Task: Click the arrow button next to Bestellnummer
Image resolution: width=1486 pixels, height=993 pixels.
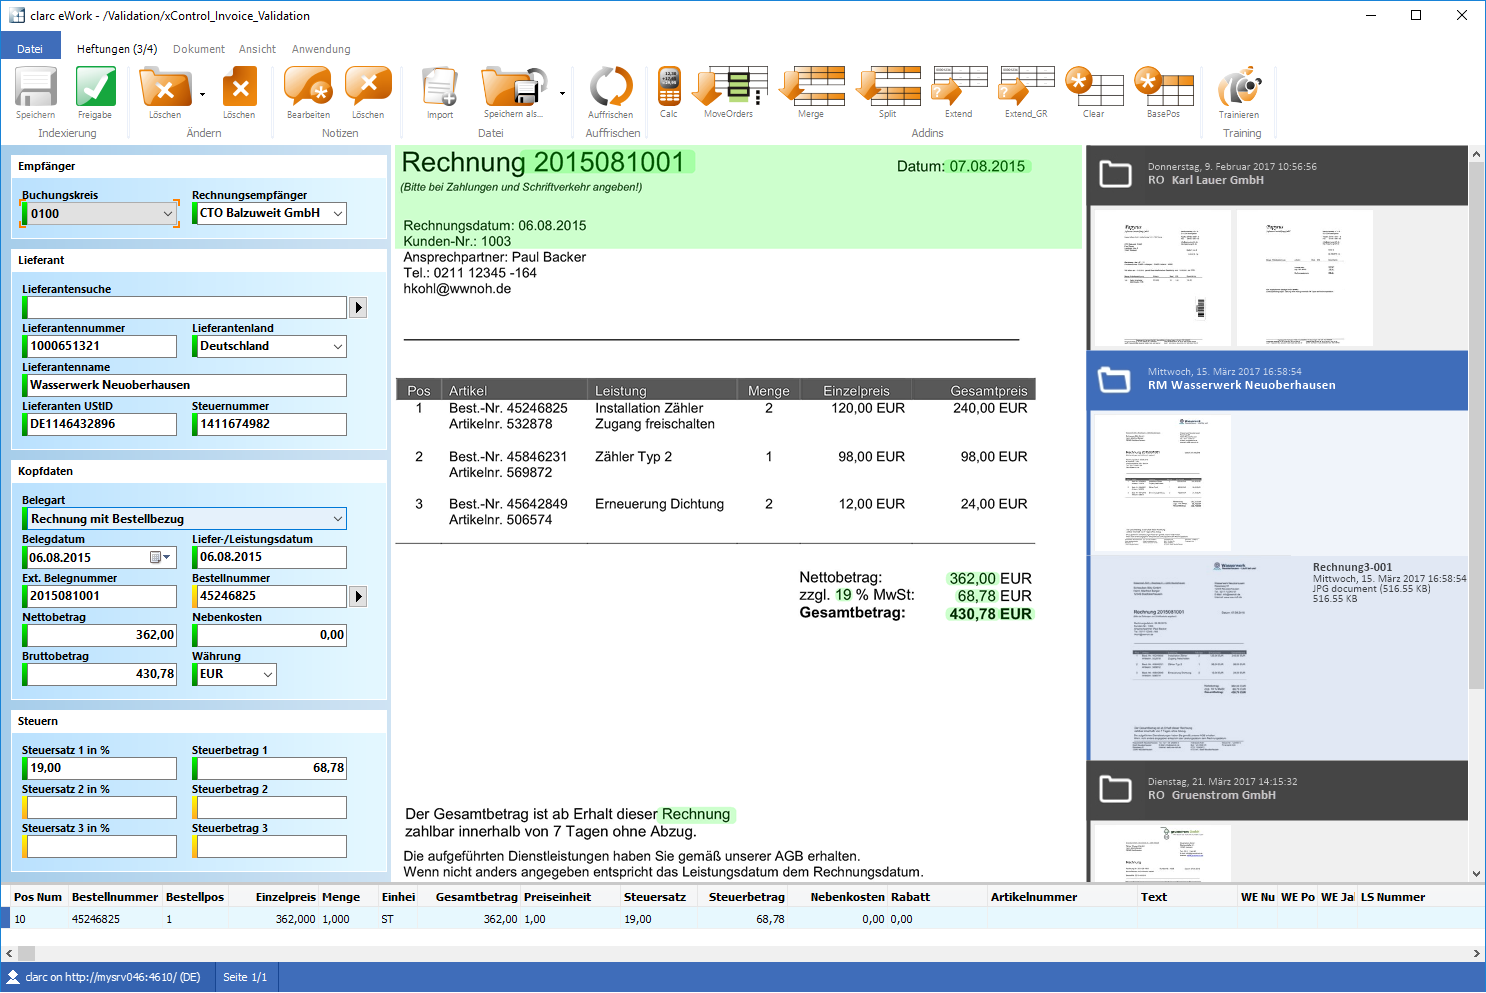Action: (x=358, y=597)
